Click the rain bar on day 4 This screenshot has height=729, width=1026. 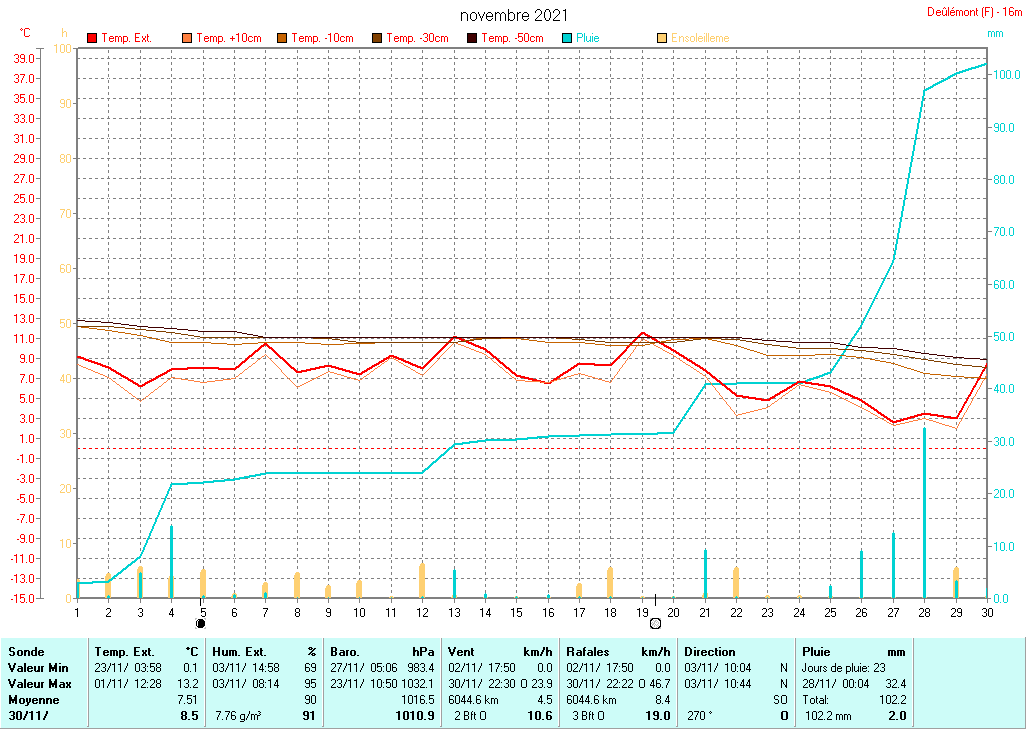pyautogui.click(x=171, y=560)
